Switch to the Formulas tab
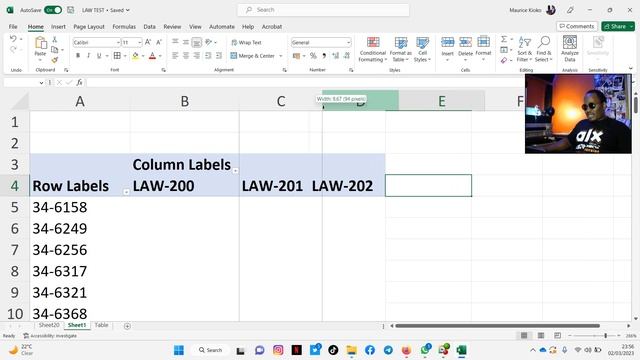This screenshot has width=640, height=360. coord(124,27)
